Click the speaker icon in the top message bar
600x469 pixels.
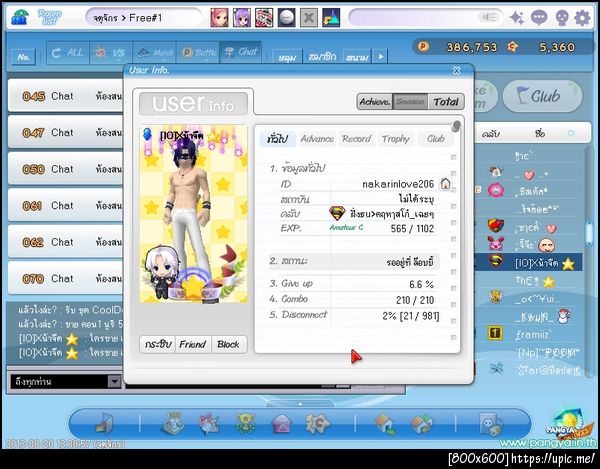pos(489,17)
